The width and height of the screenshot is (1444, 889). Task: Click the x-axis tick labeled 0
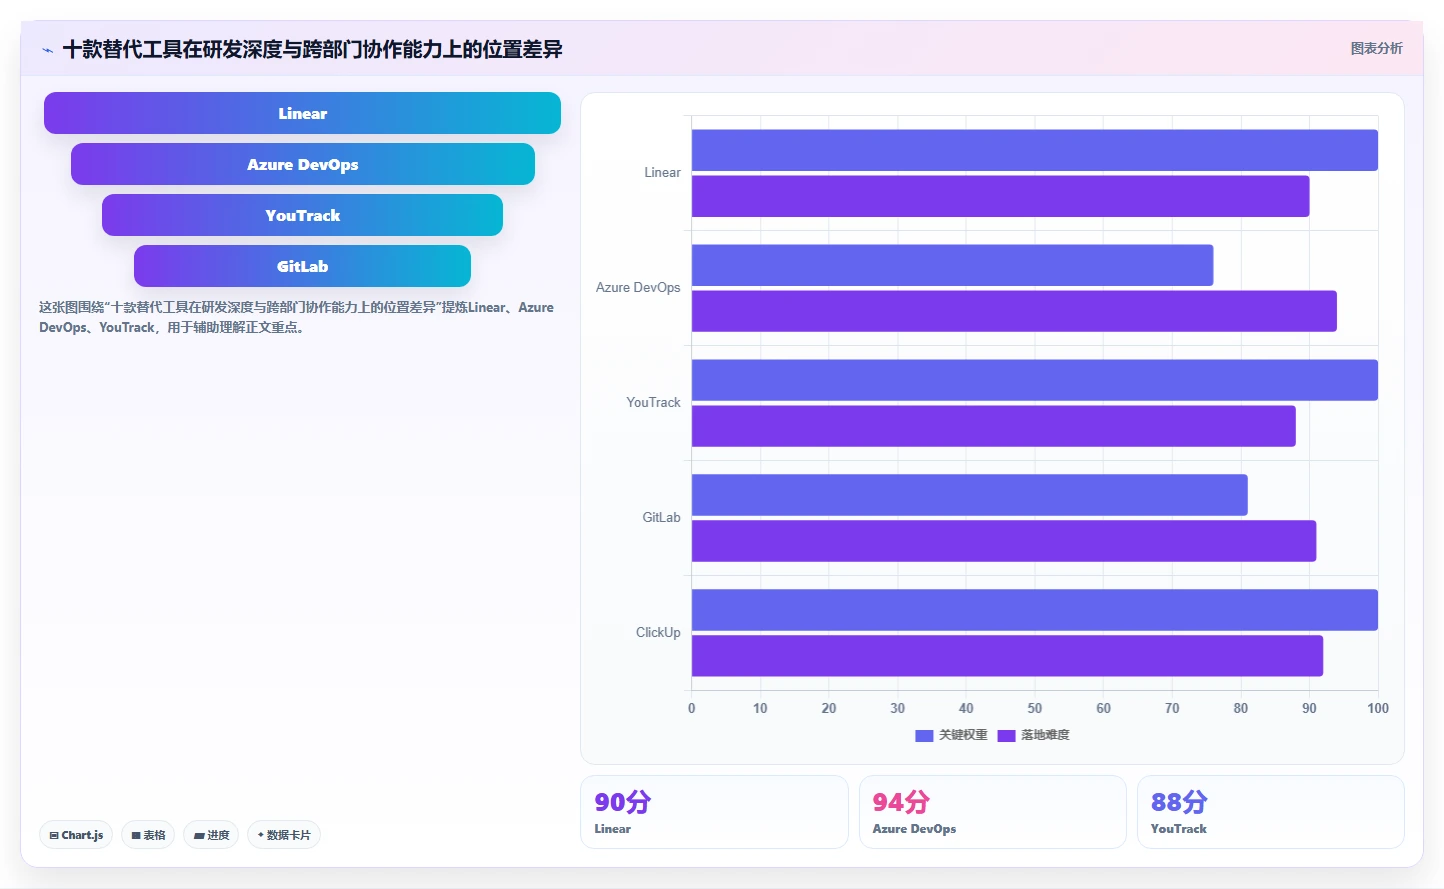tap(691, 708)
